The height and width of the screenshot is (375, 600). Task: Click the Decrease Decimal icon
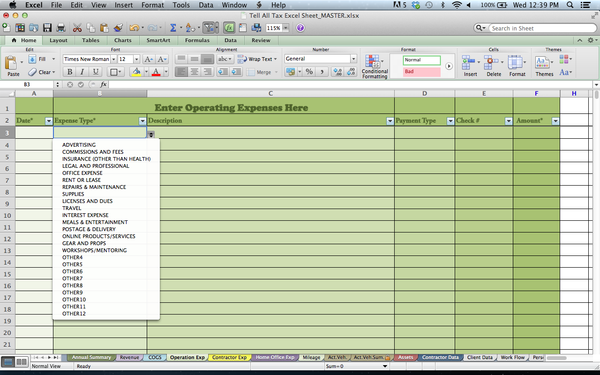(x=351, y=72)
